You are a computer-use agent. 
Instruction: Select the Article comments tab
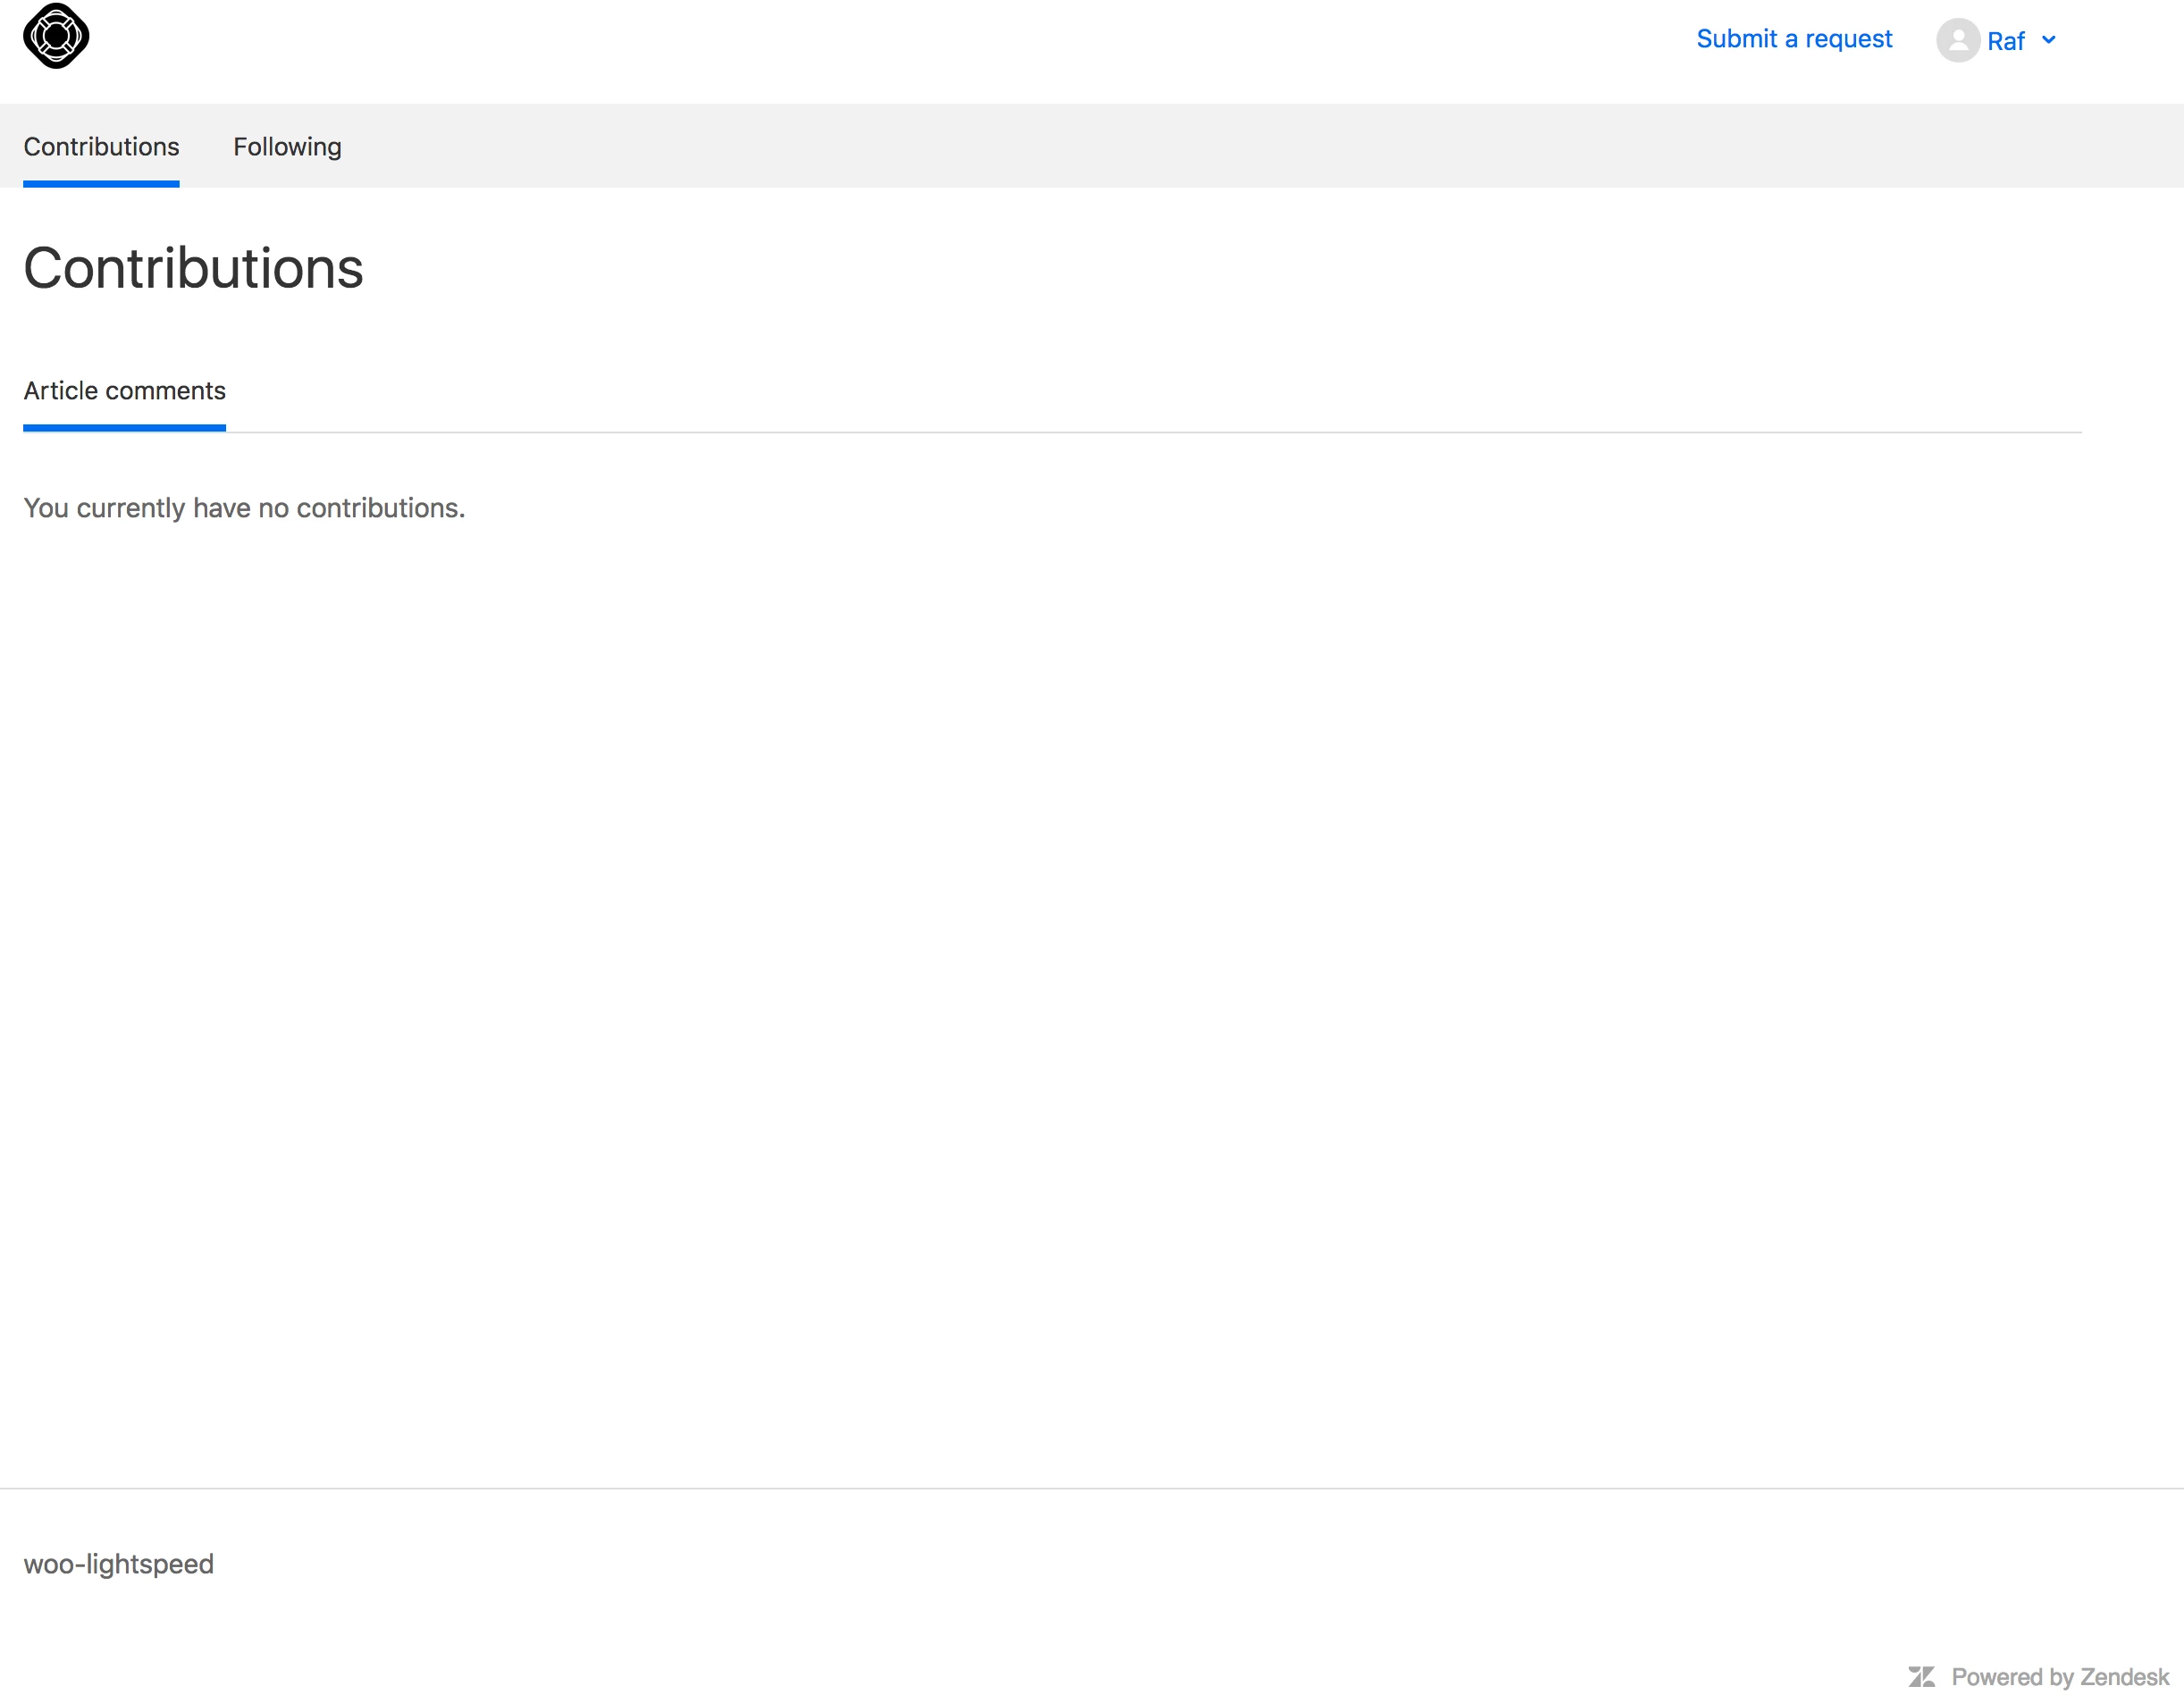tap(124, 391)
